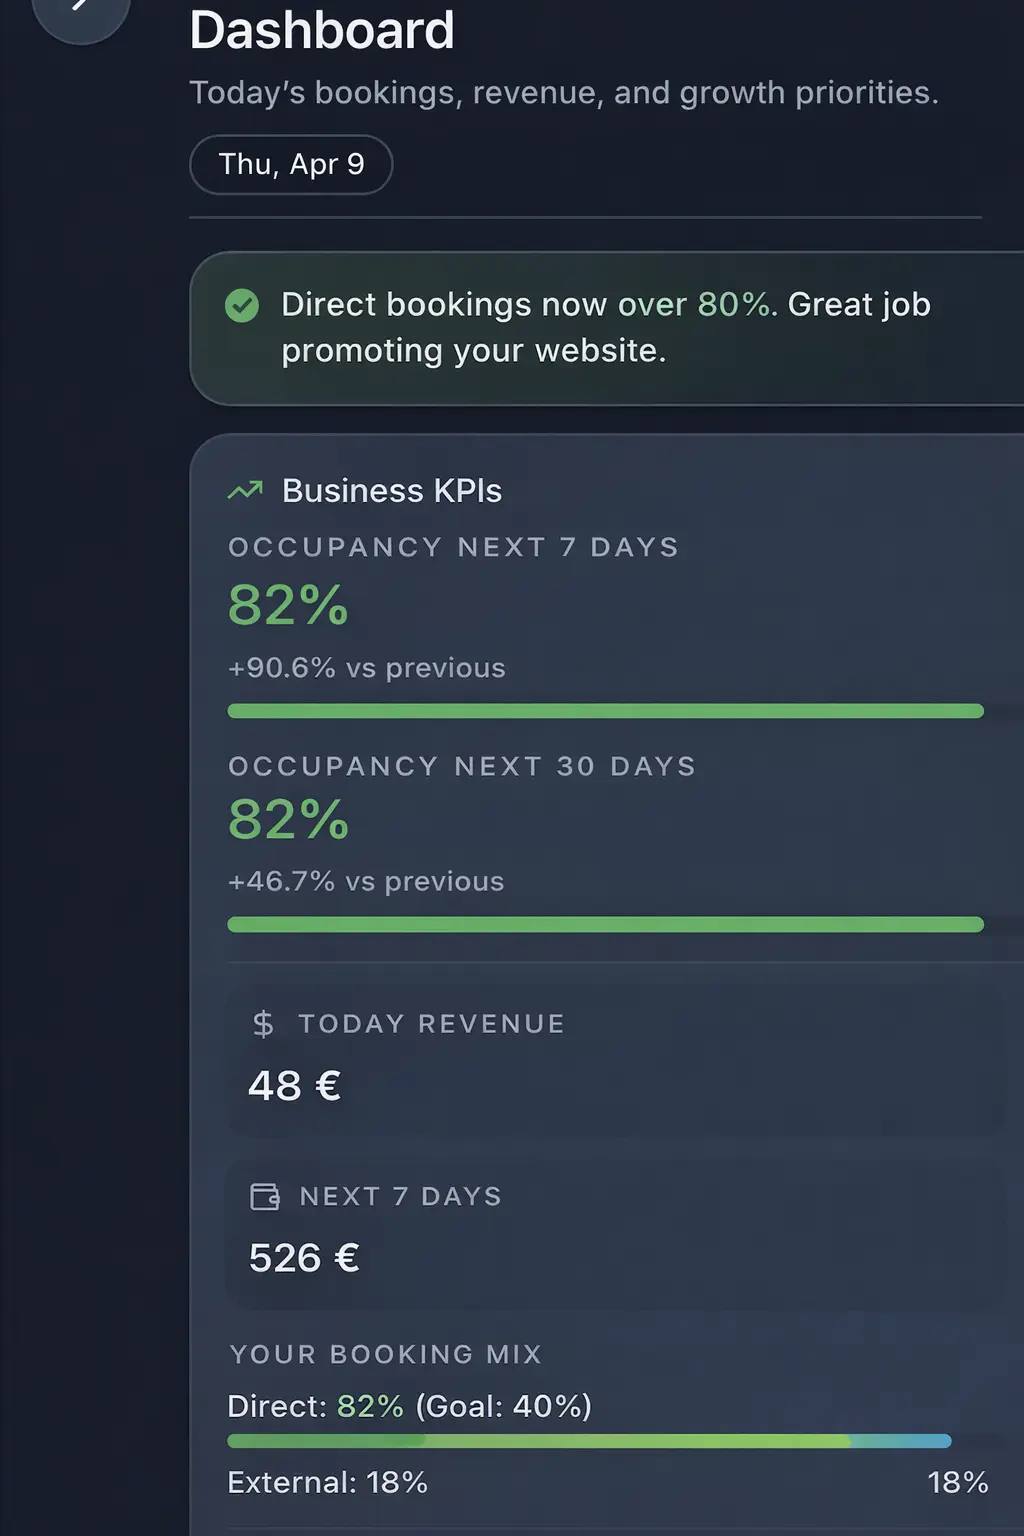
Task: Click the 82% occupancy figure
Action: pos(287,605)
